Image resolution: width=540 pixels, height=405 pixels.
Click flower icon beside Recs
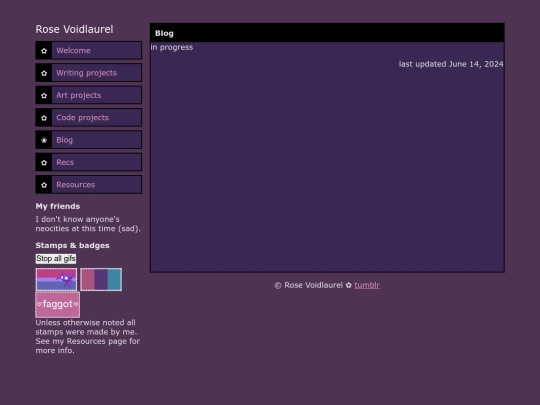(x=44, y=163)
